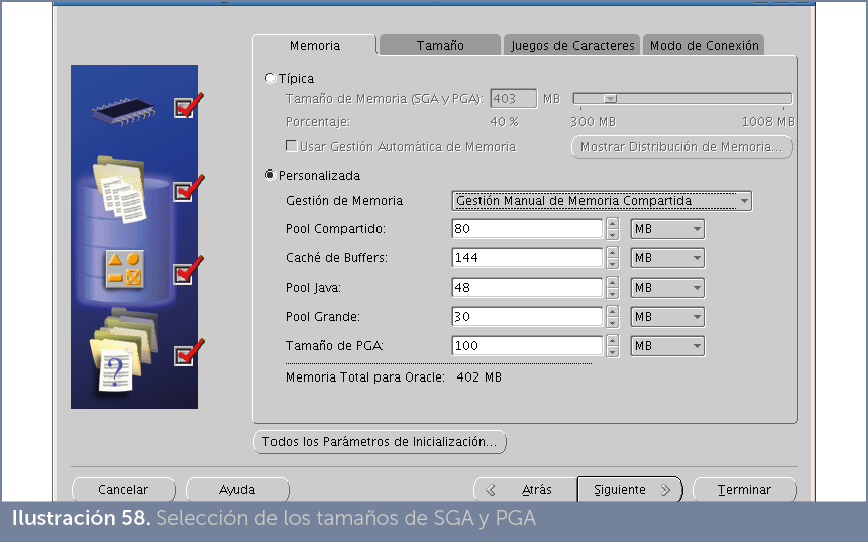The width and height of the screenshot is (868, 544).
Task: Select the Personalizada radio option
Action: (x=271, y=175)
